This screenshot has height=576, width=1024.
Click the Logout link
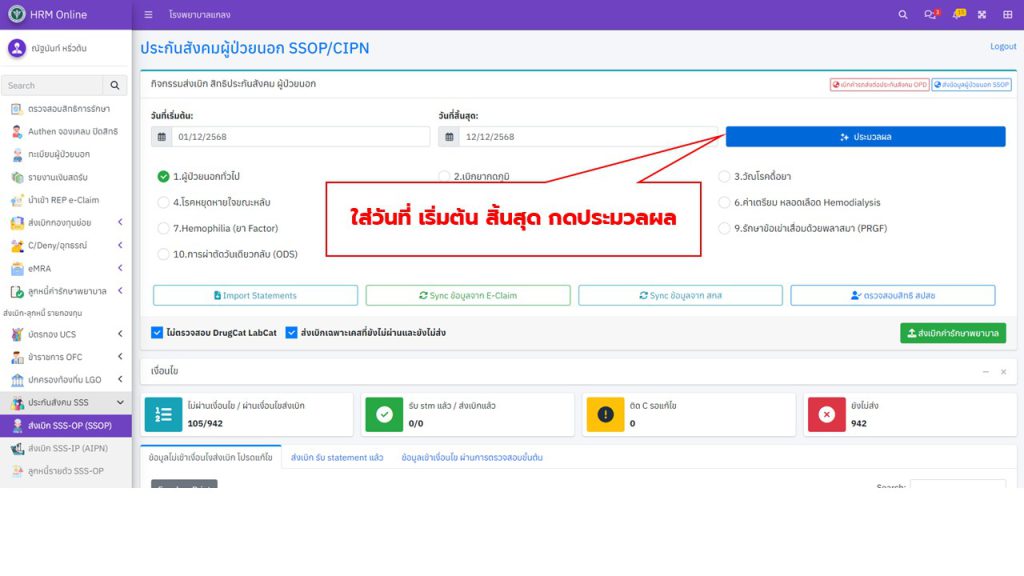tap(1002, 47)
